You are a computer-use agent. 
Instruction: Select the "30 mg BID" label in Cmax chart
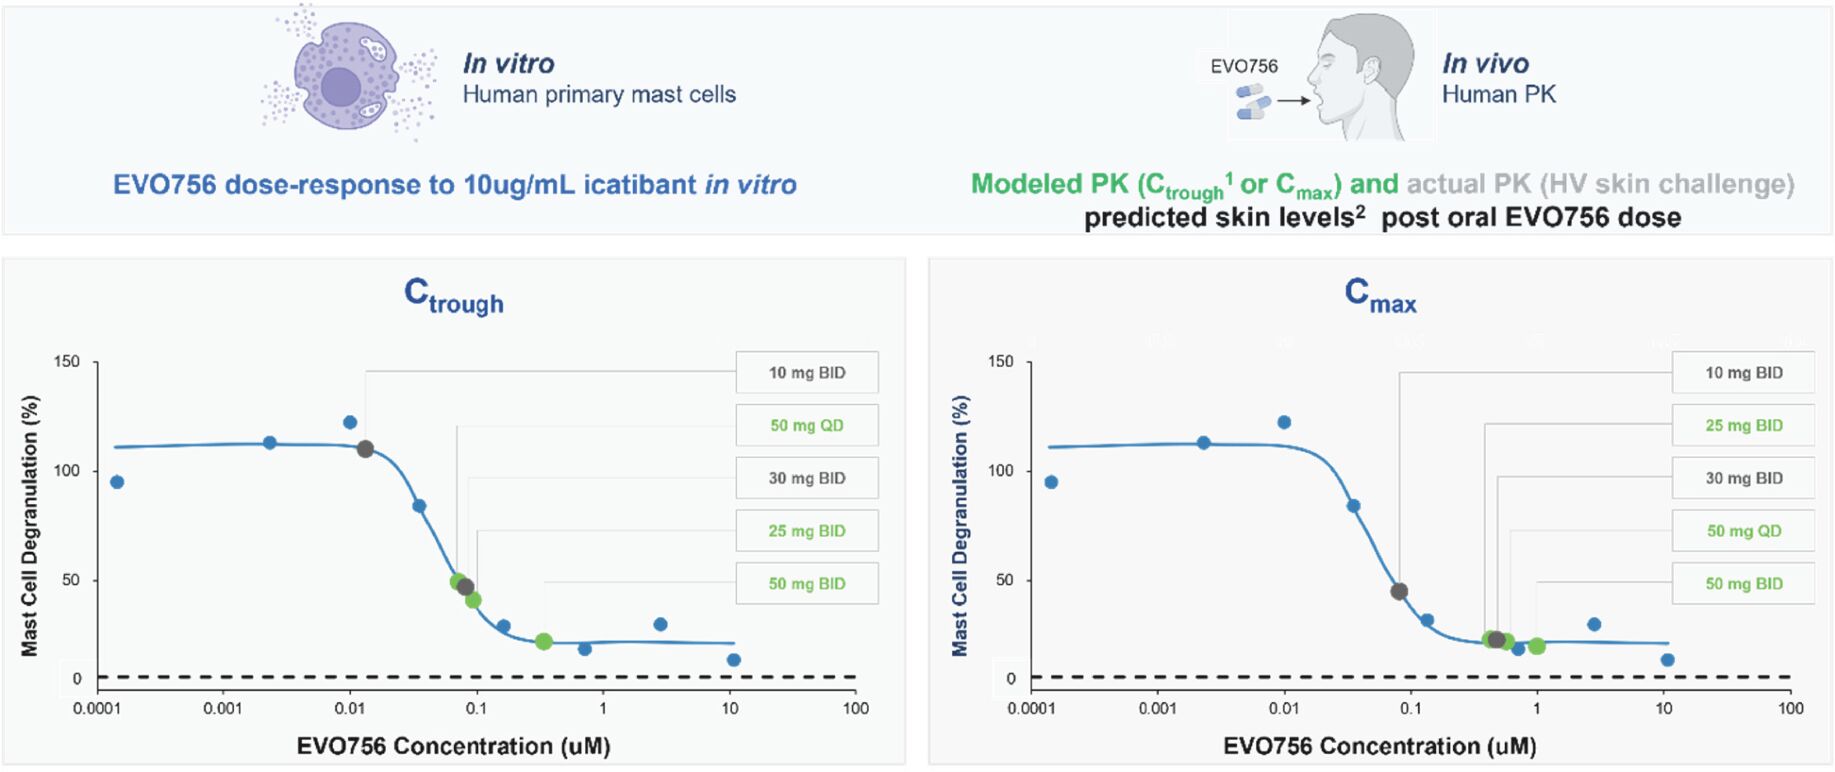pos(1743,479)
